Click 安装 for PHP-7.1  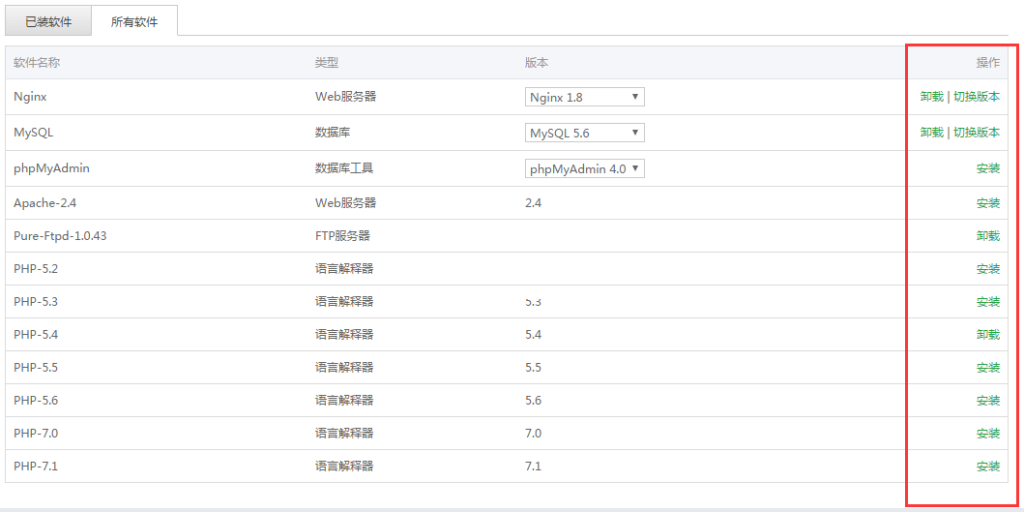point(988,466)
